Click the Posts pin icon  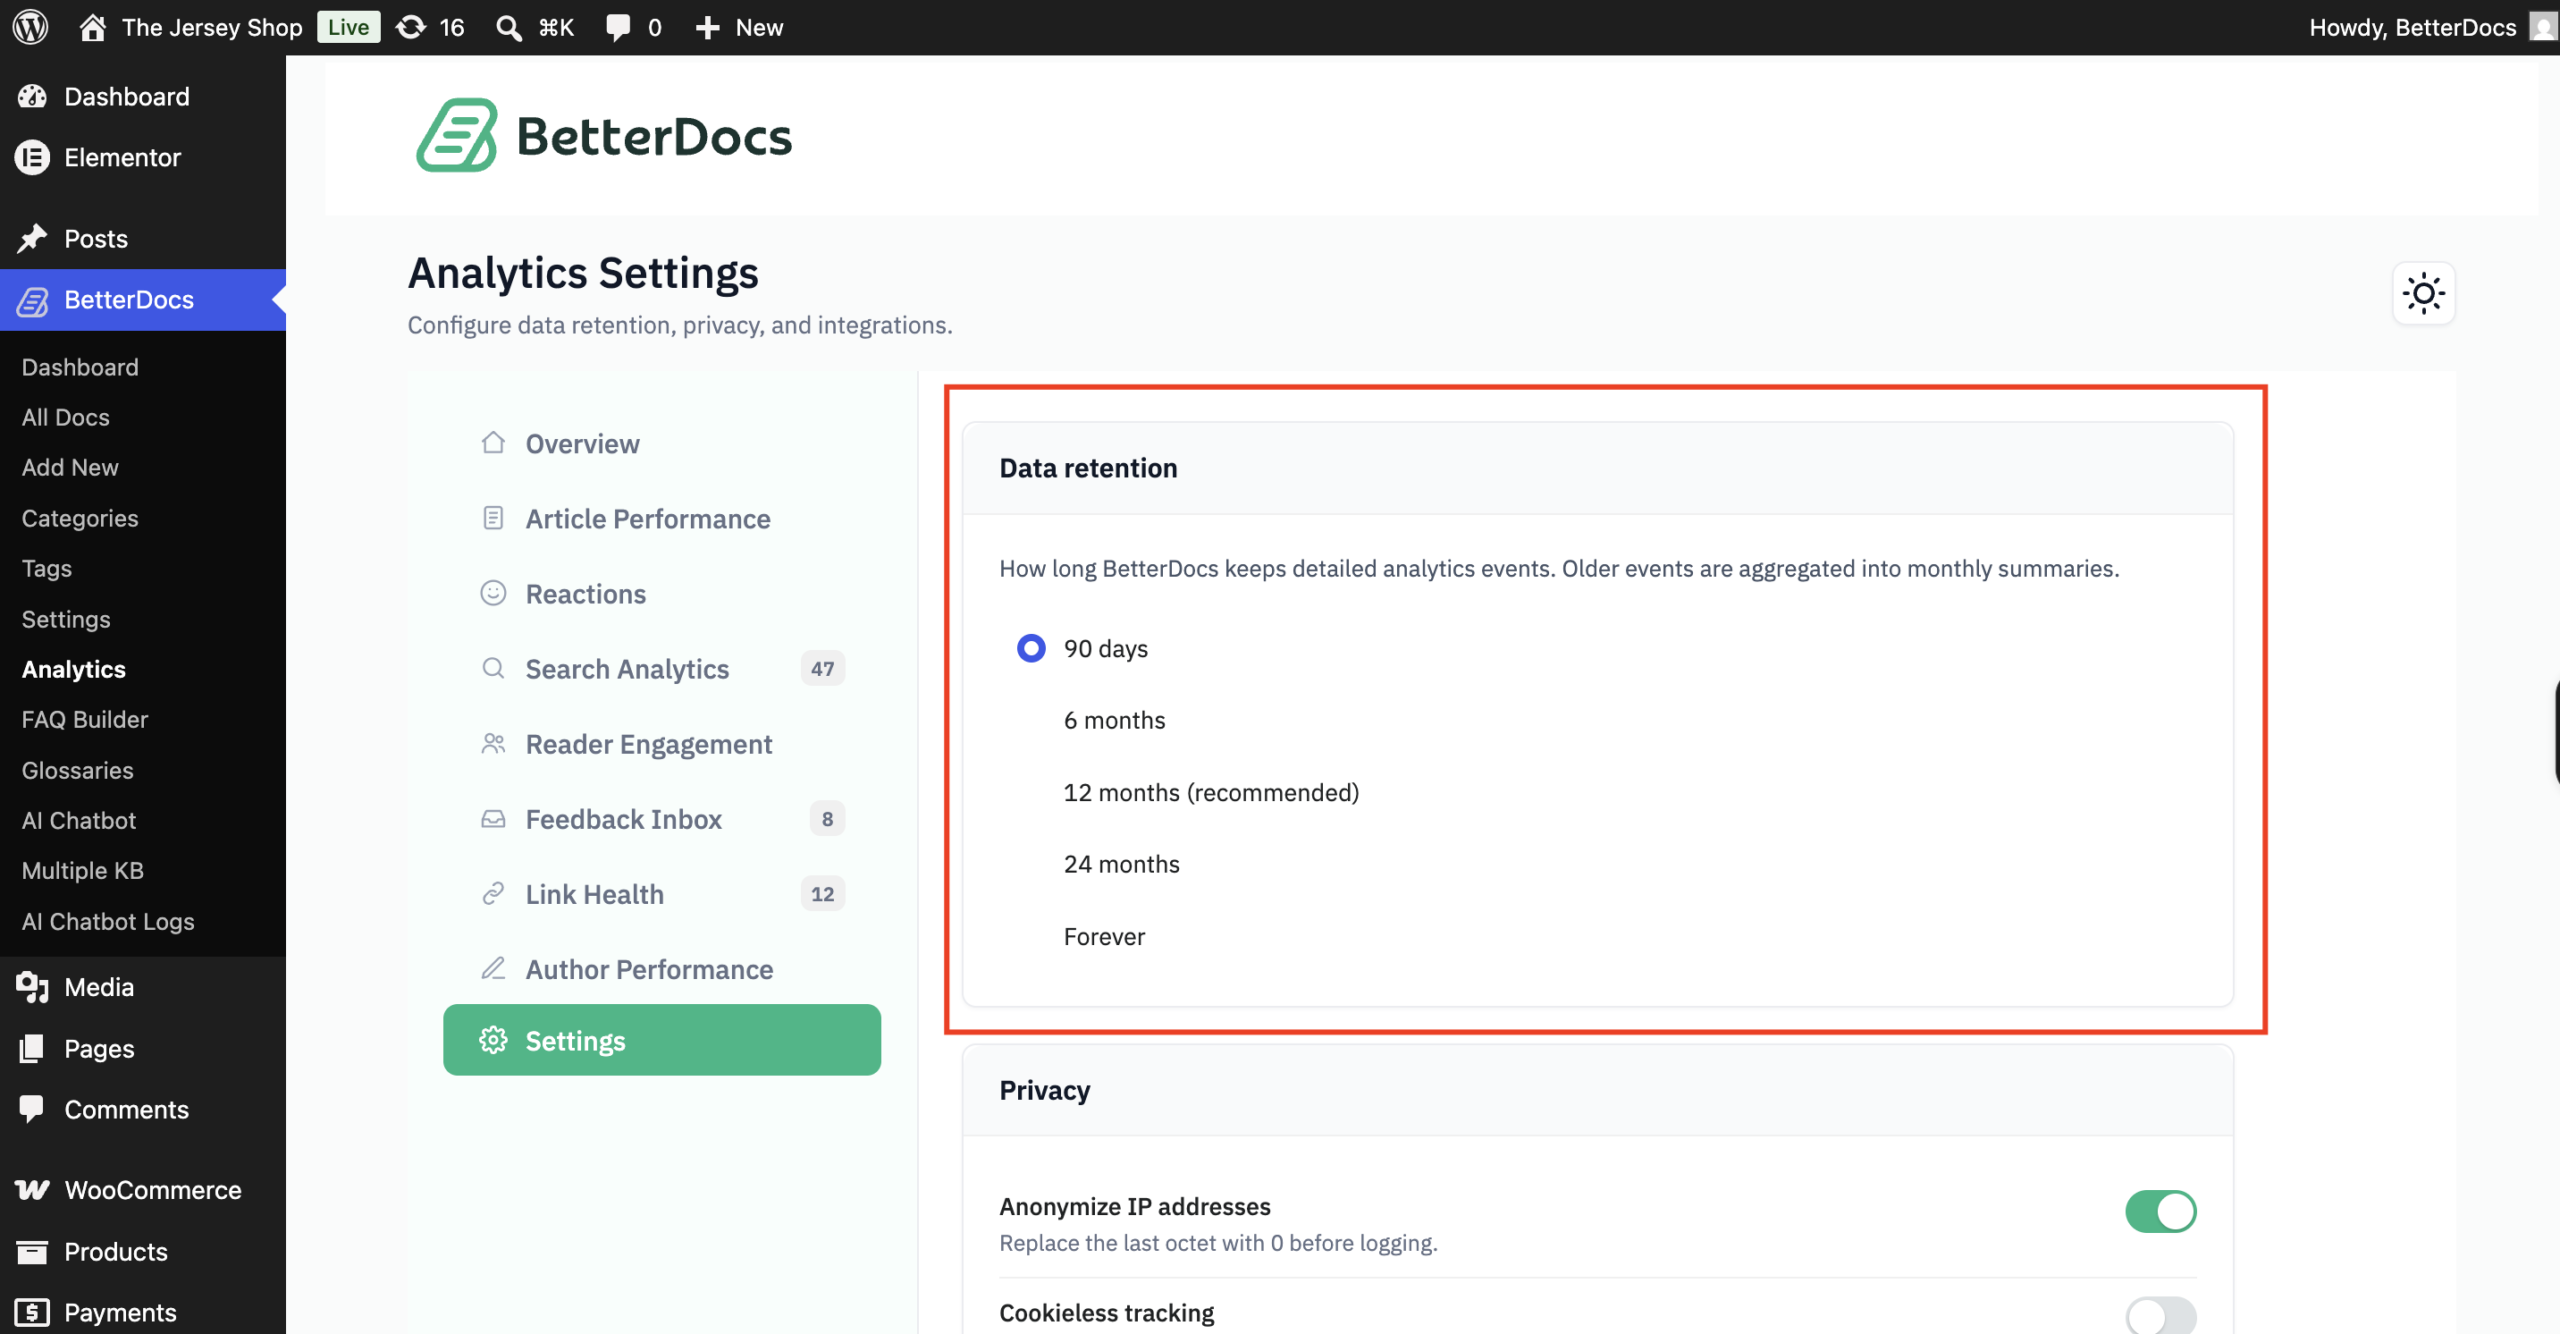pos(32,238)
